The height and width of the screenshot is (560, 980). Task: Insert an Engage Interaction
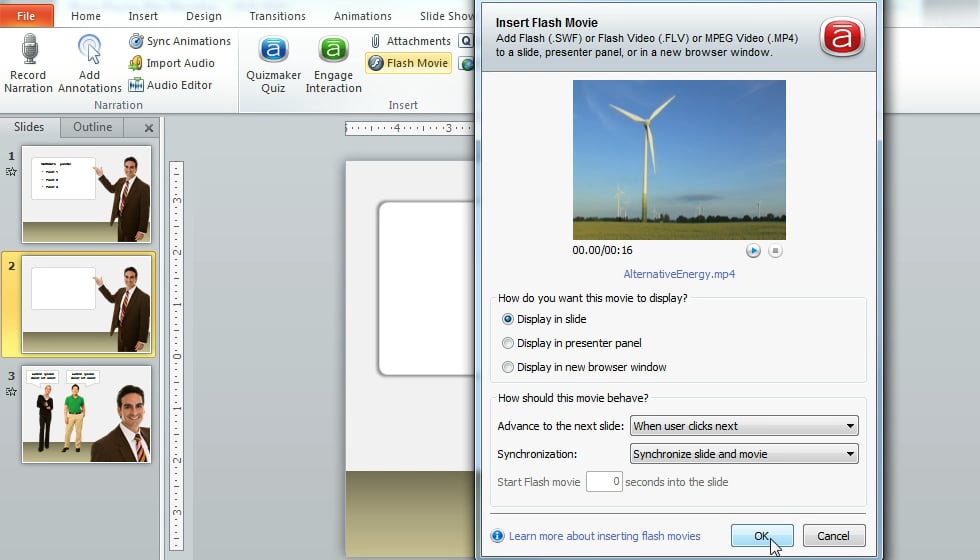[333, 64]
